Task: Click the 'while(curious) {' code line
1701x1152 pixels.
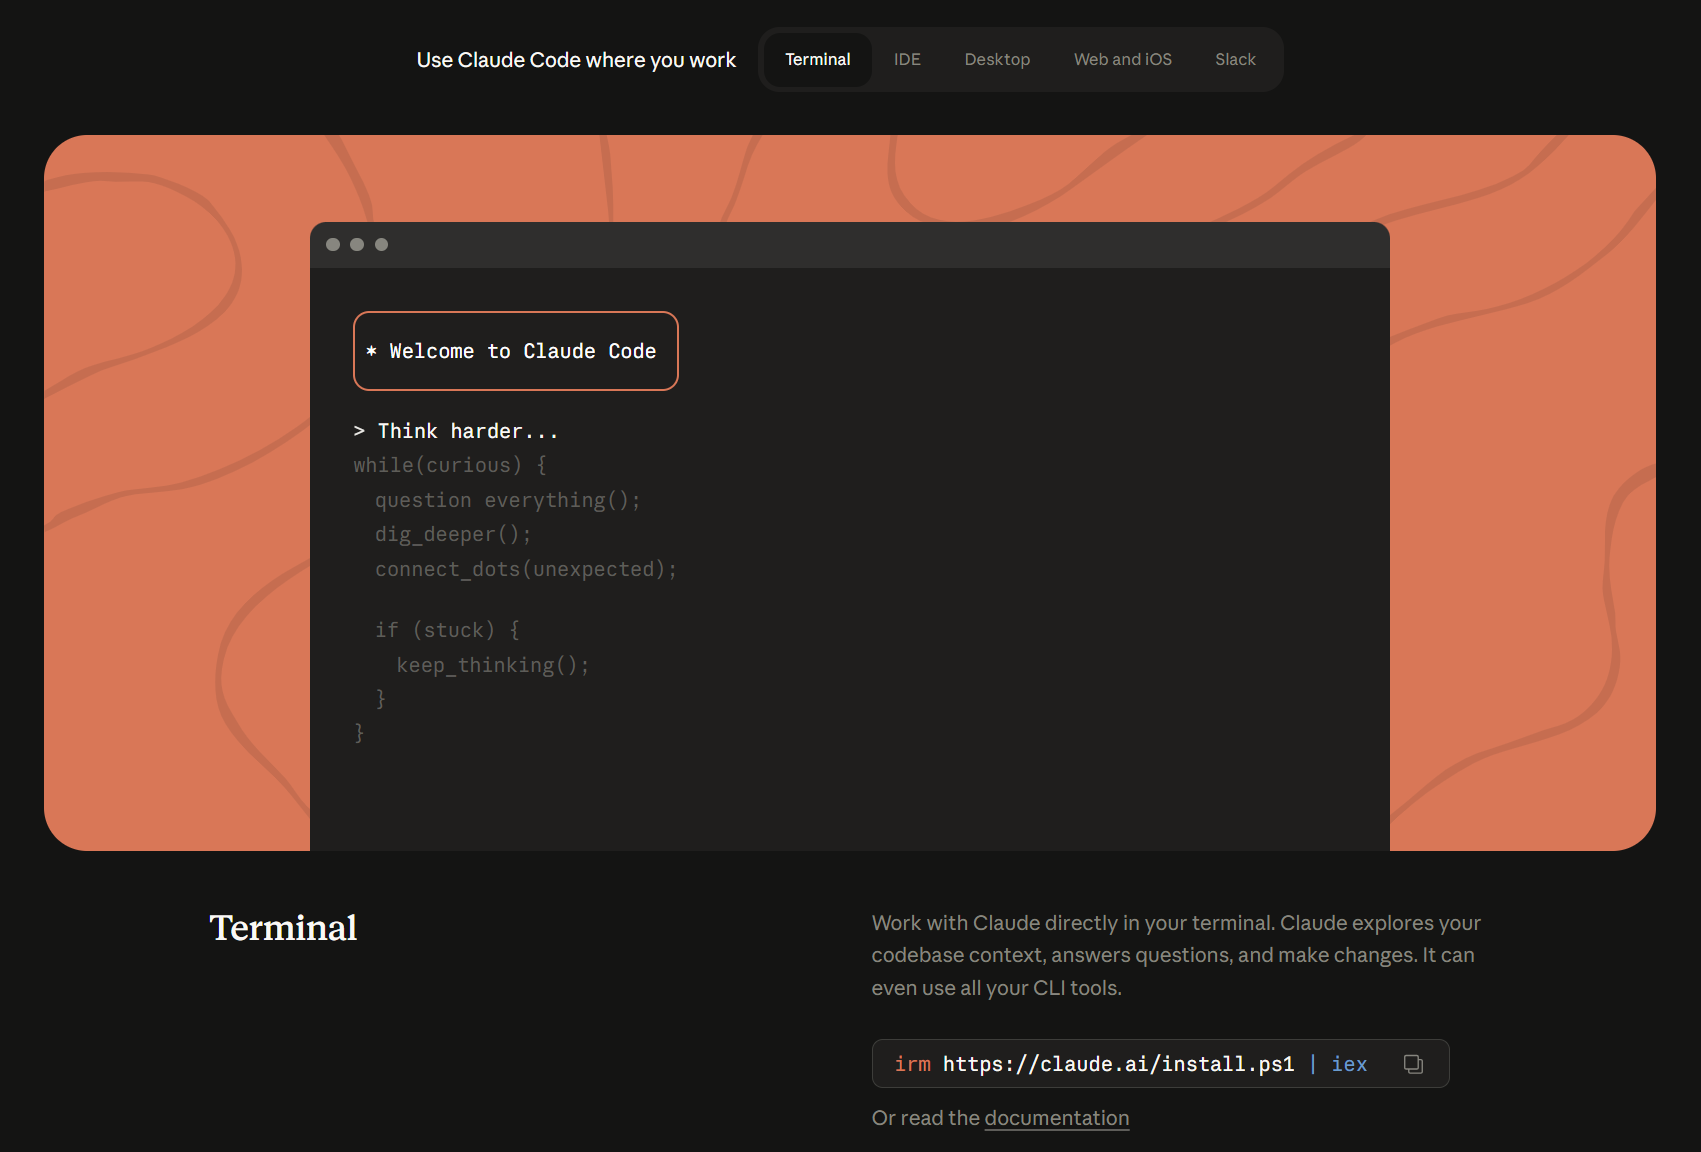Action: [449, 465]
